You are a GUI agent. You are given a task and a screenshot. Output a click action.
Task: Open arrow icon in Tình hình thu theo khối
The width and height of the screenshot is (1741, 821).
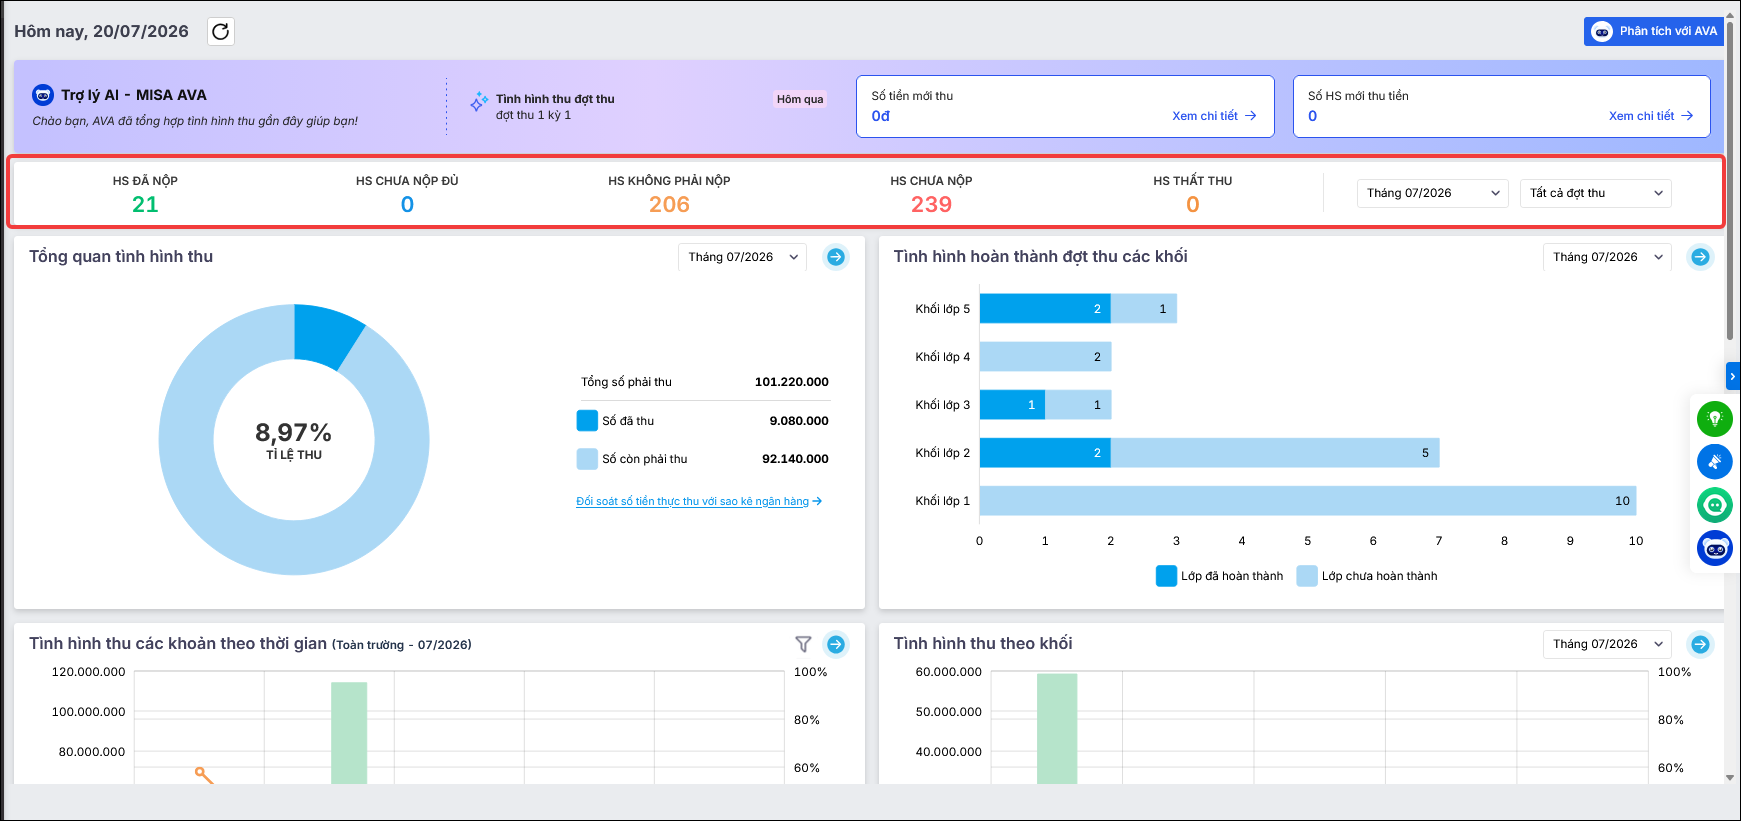point(1700,644)
